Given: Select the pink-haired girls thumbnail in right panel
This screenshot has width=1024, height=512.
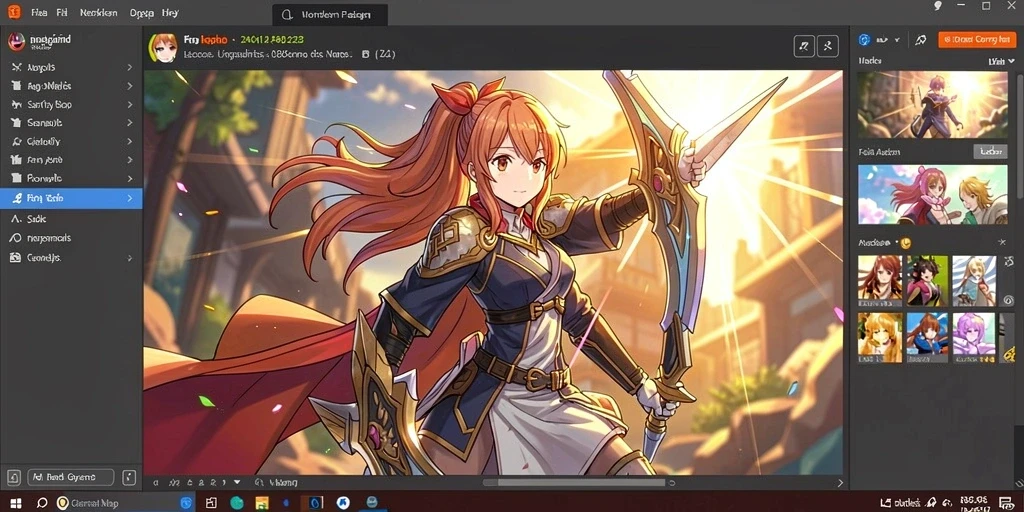Looking at the screenshot, I should (x=933, y=195).
